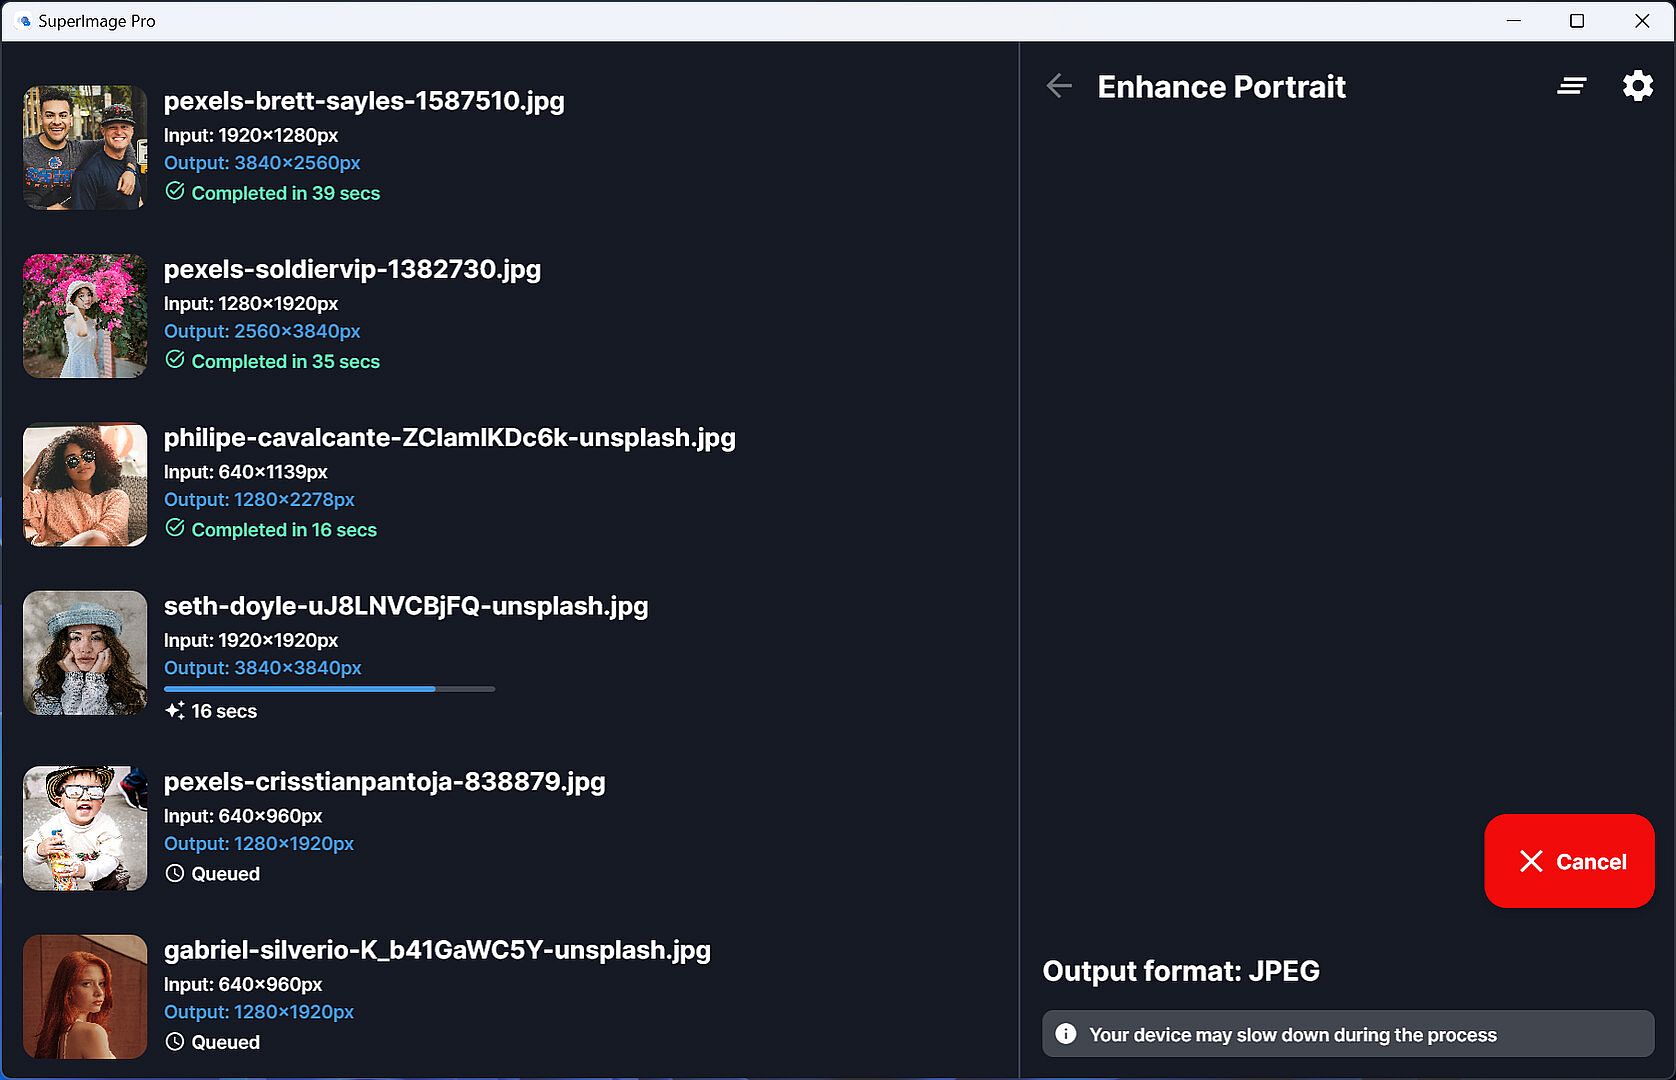Select the pexels-brett-sayles thumbnail of two men
Image resolution: width=1676 pixels, height=1080 pixels.
(x=85, y=147)
